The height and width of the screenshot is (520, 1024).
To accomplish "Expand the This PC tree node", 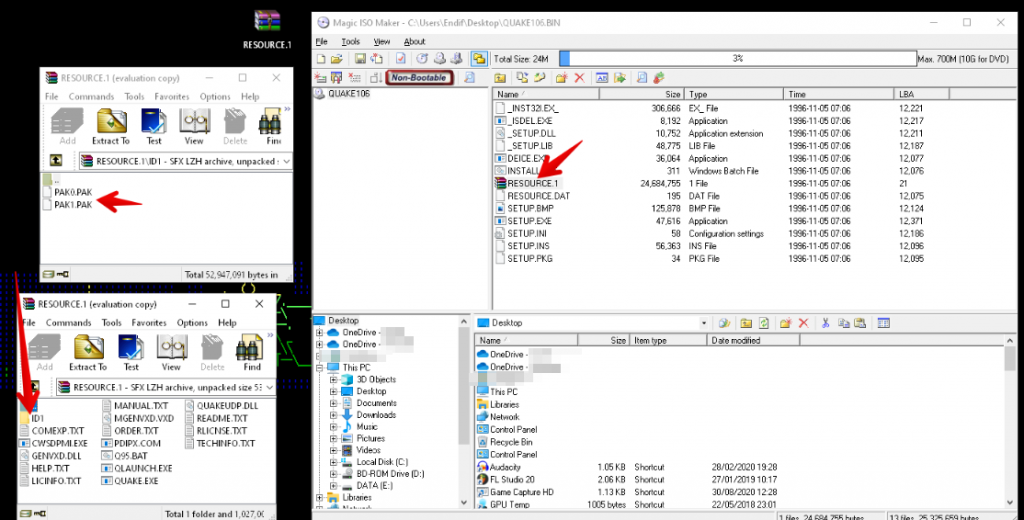I will [319, 368].
